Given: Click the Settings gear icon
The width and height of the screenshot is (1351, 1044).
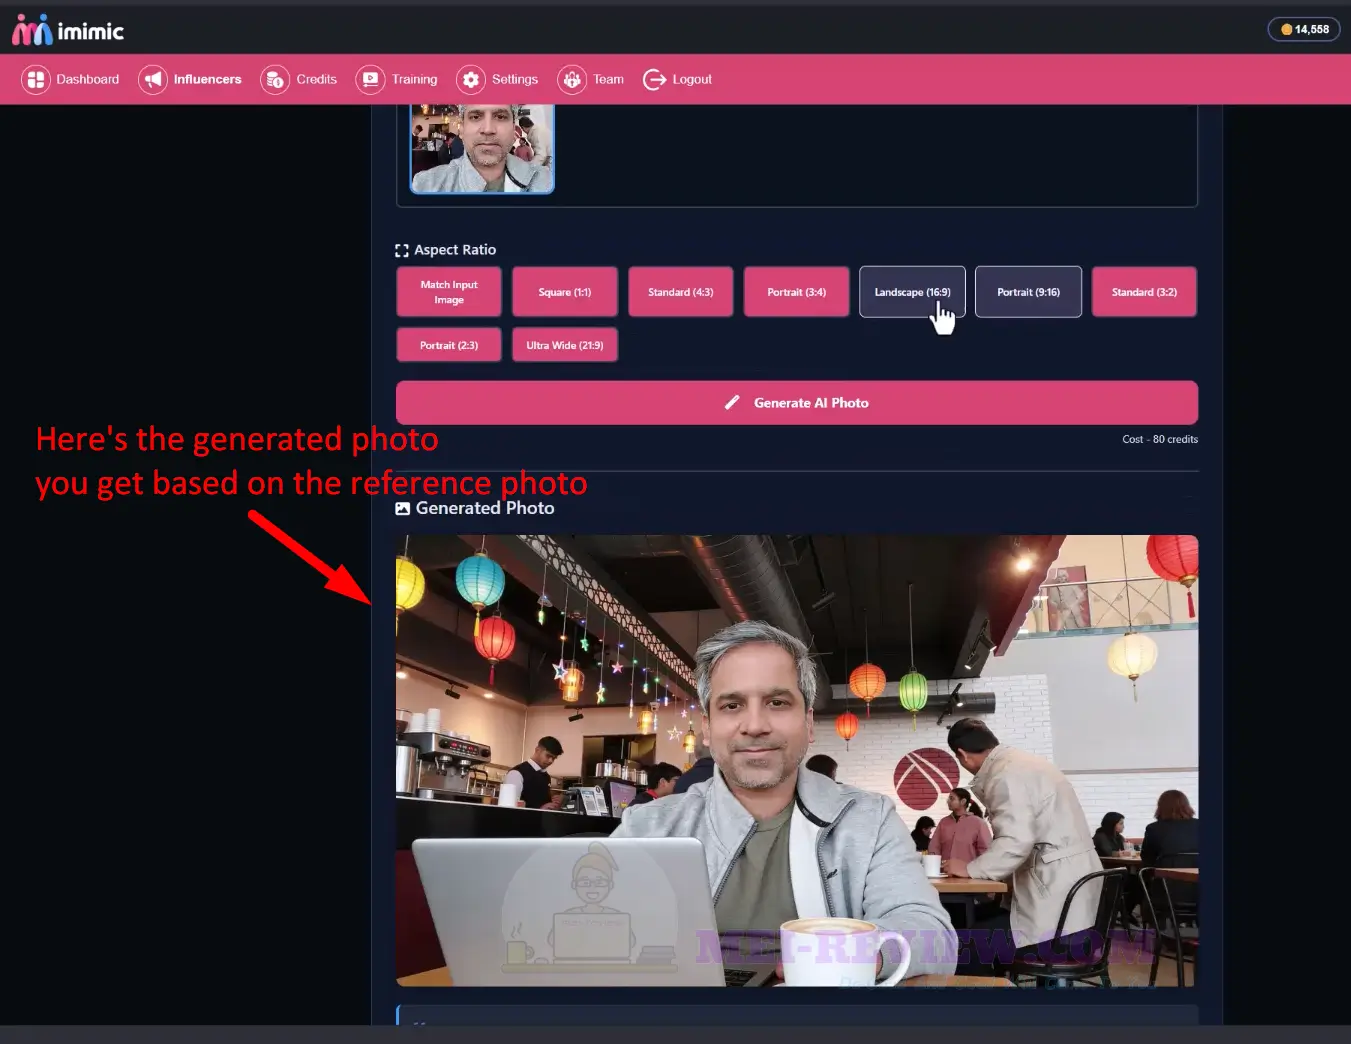Looking at the screenshot, I should pyautogui.click(x=471, y=80).
